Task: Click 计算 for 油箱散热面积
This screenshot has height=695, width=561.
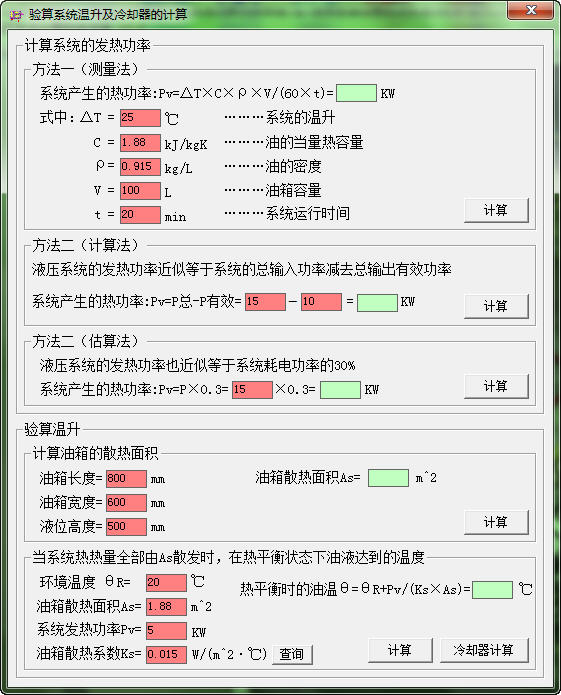Action: point(496,522)
